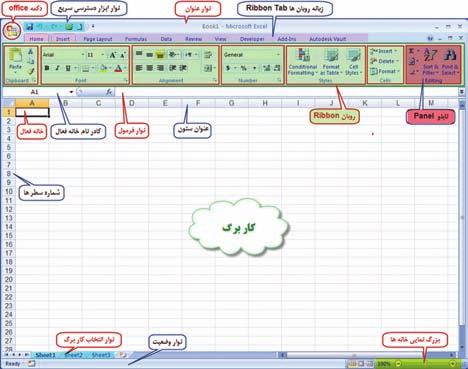Select the Sheet2 worksheet tab
The height and width of the screenshot is (369, 468).
[x=73, y=355]
